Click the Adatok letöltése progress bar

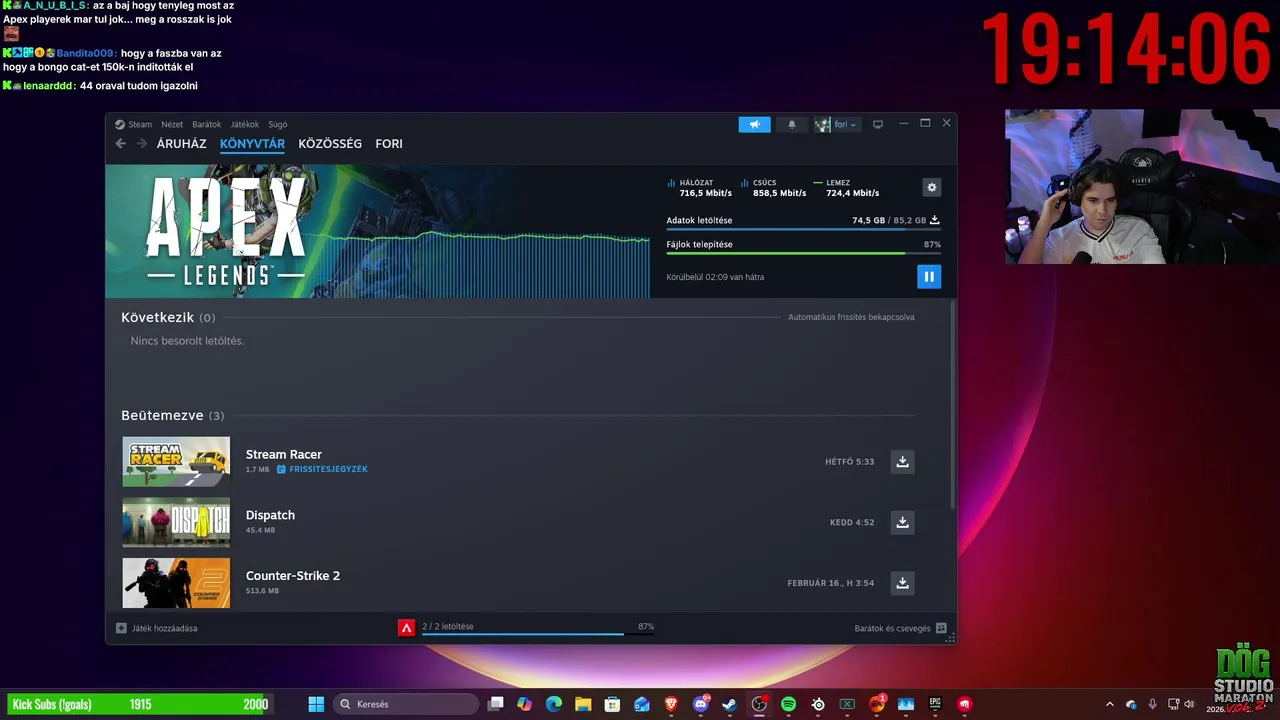coord(803,230)
